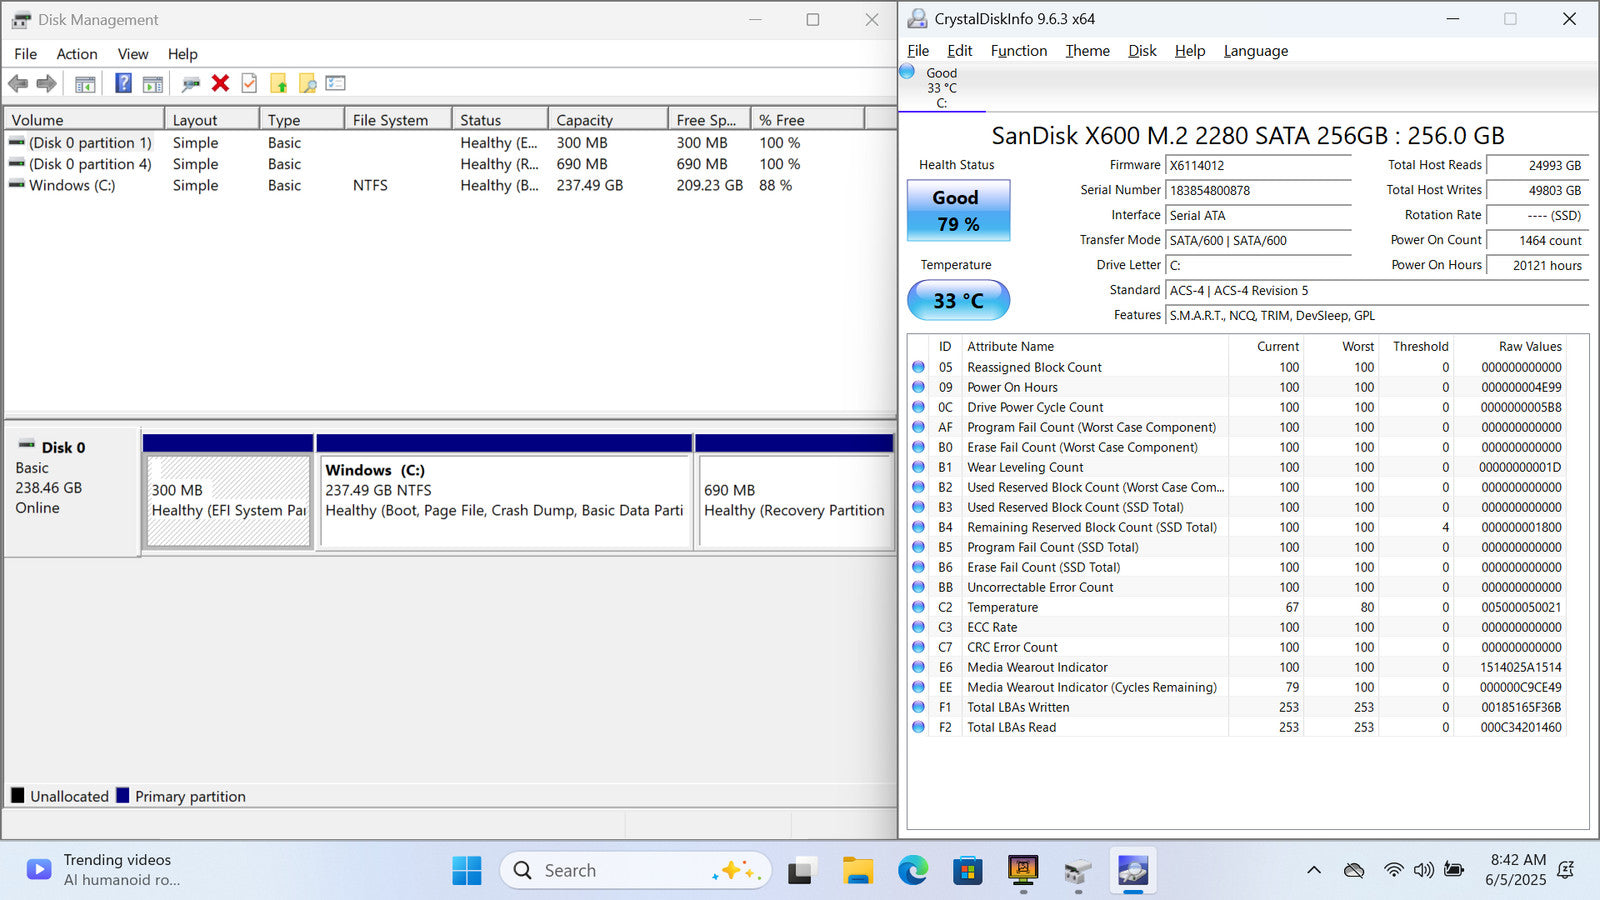Open the notification bell icon in tray
This screenshot has width=1600, height=900.
coord(1566,870)
